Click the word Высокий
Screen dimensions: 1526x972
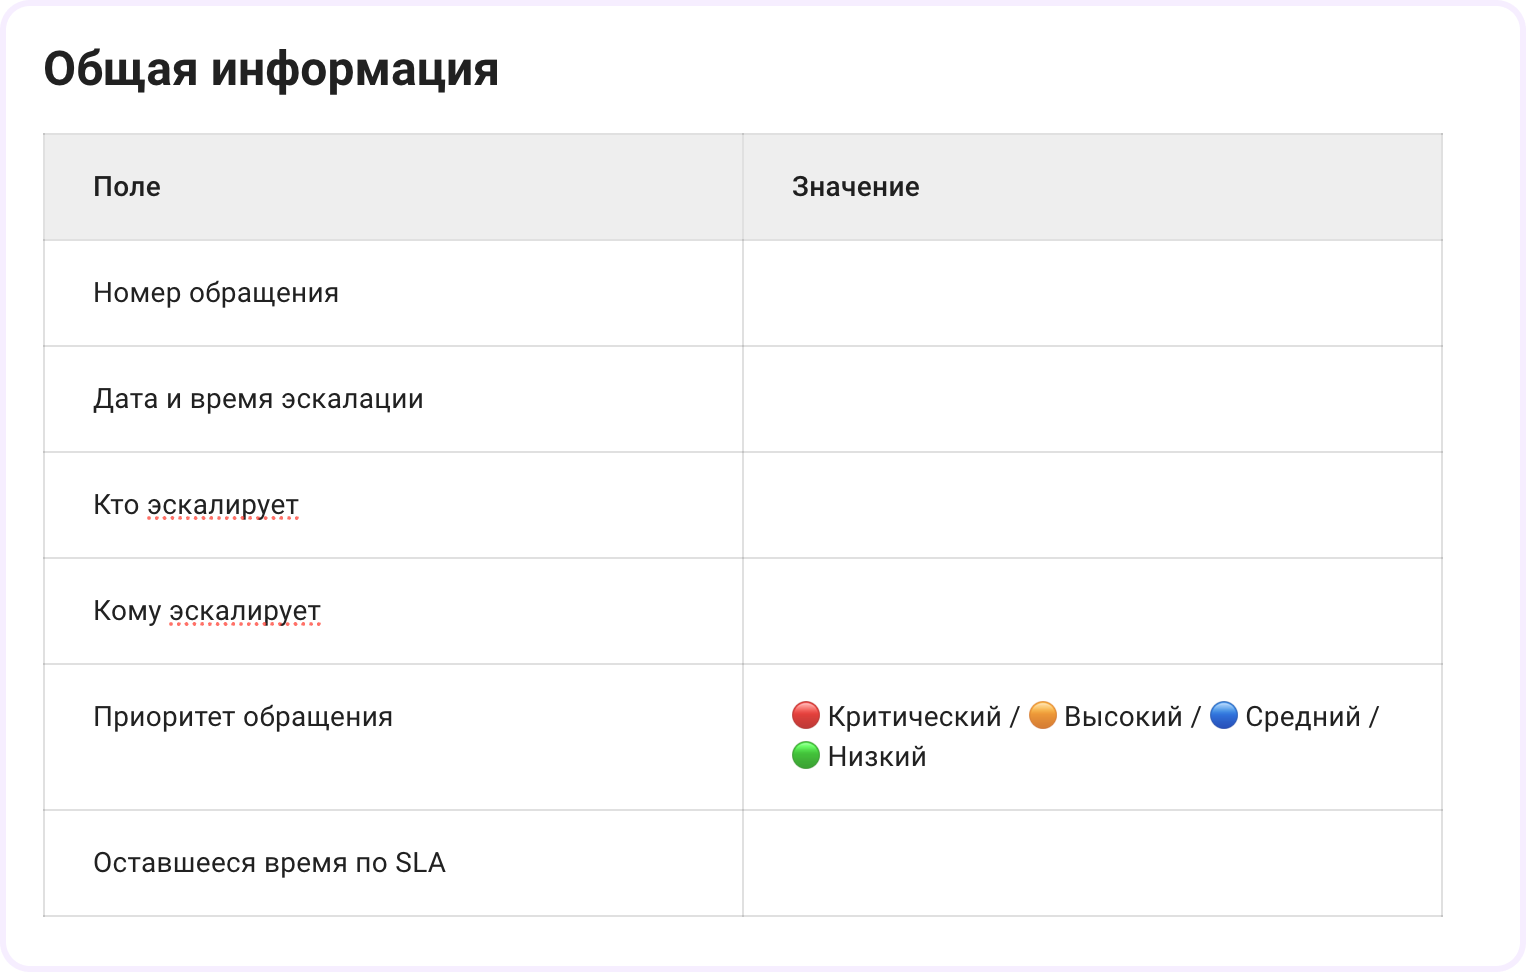[1123, 717]
